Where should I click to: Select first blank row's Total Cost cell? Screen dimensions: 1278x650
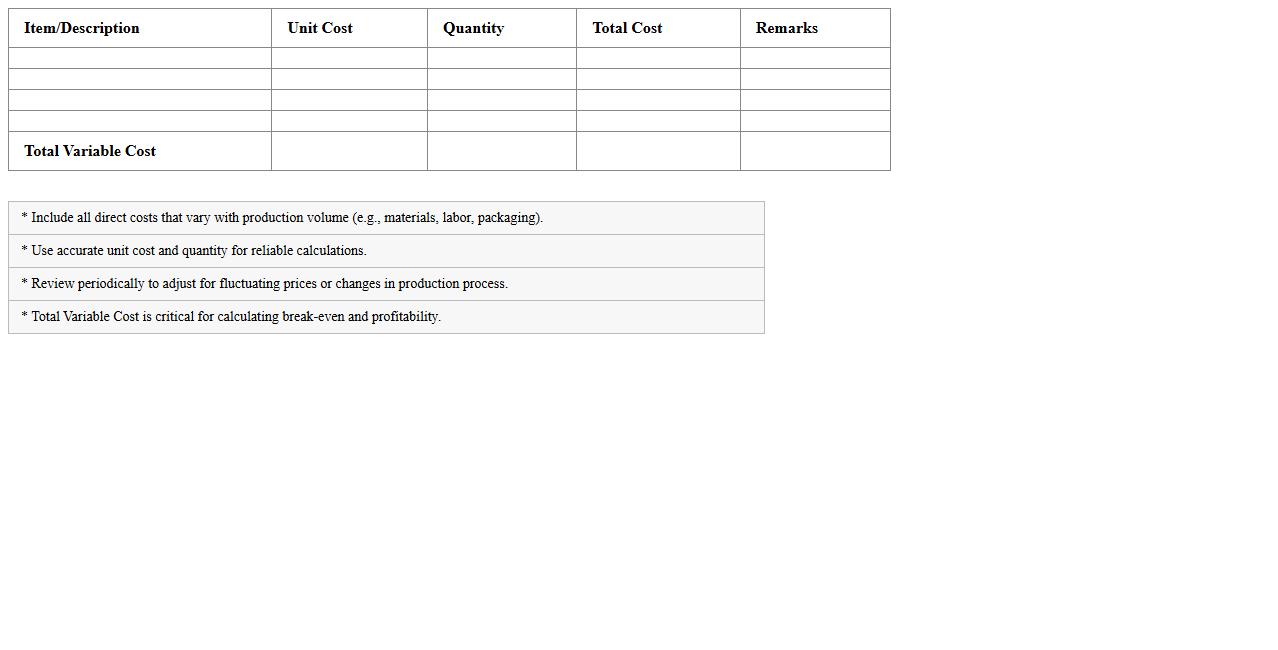pos(658,58)
